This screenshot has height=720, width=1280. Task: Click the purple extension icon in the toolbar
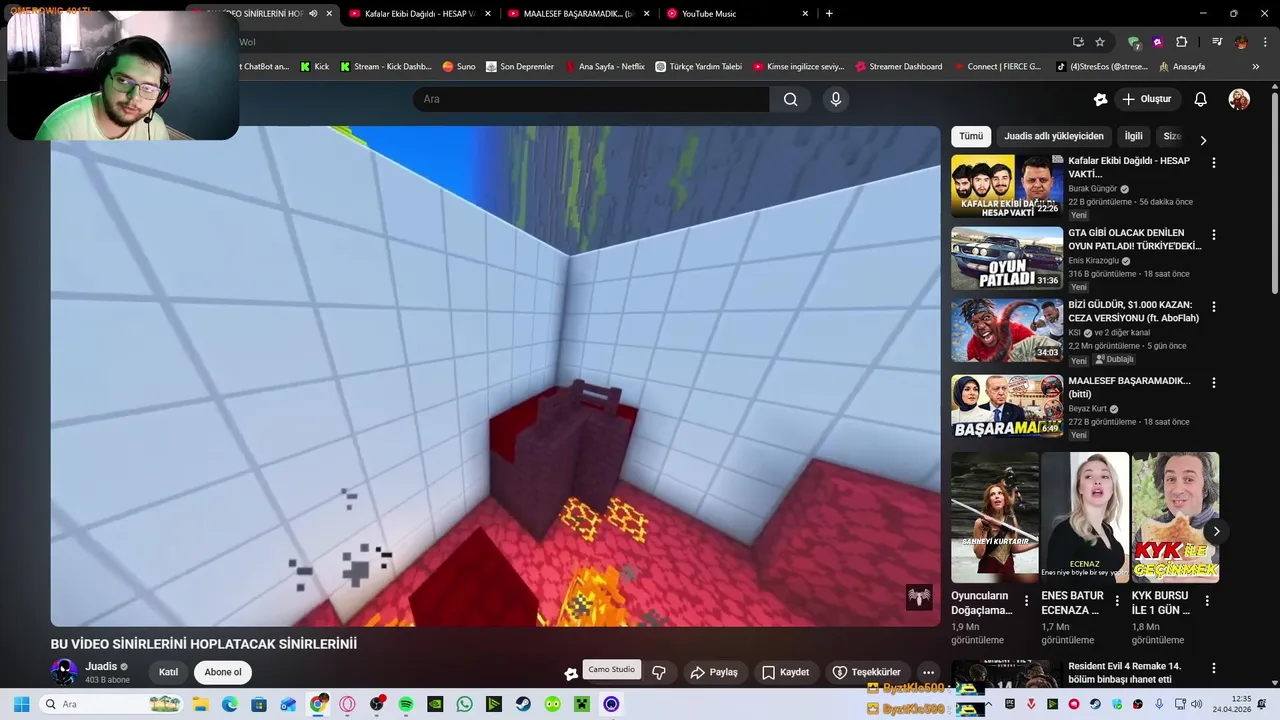coord(1158,42)
